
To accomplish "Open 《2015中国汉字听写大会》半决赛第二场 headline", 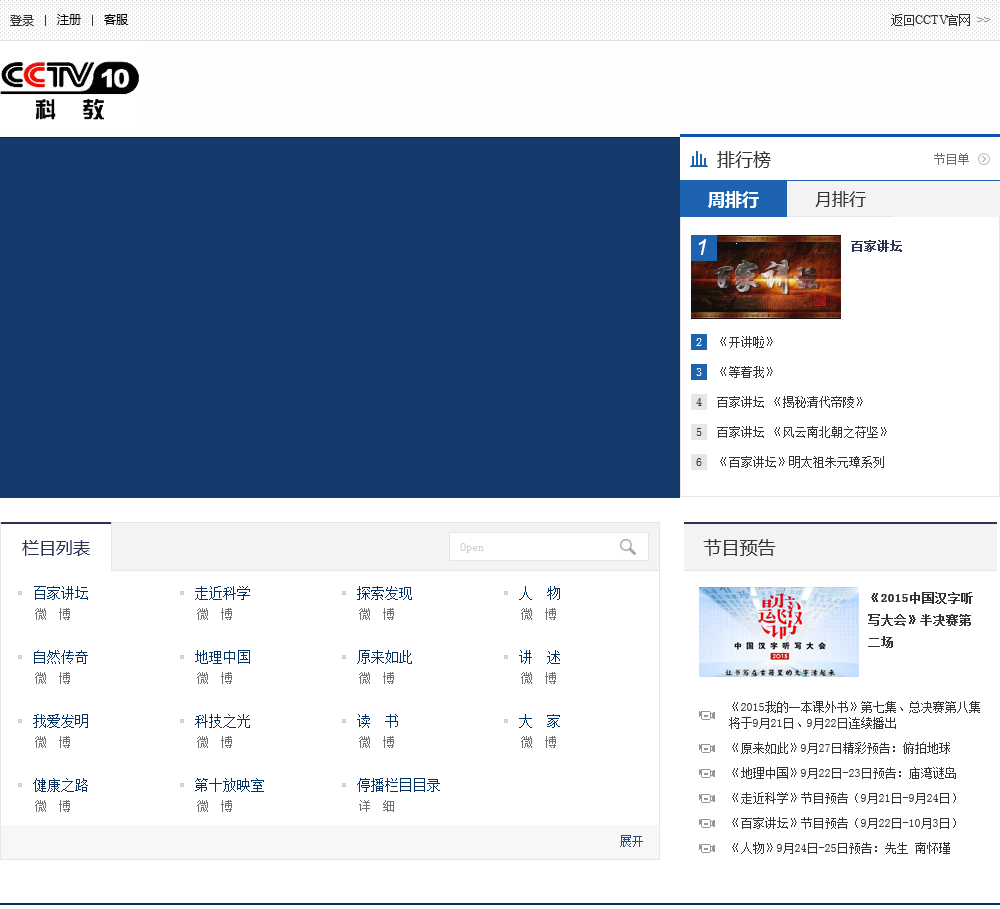I will click(920, 620).
